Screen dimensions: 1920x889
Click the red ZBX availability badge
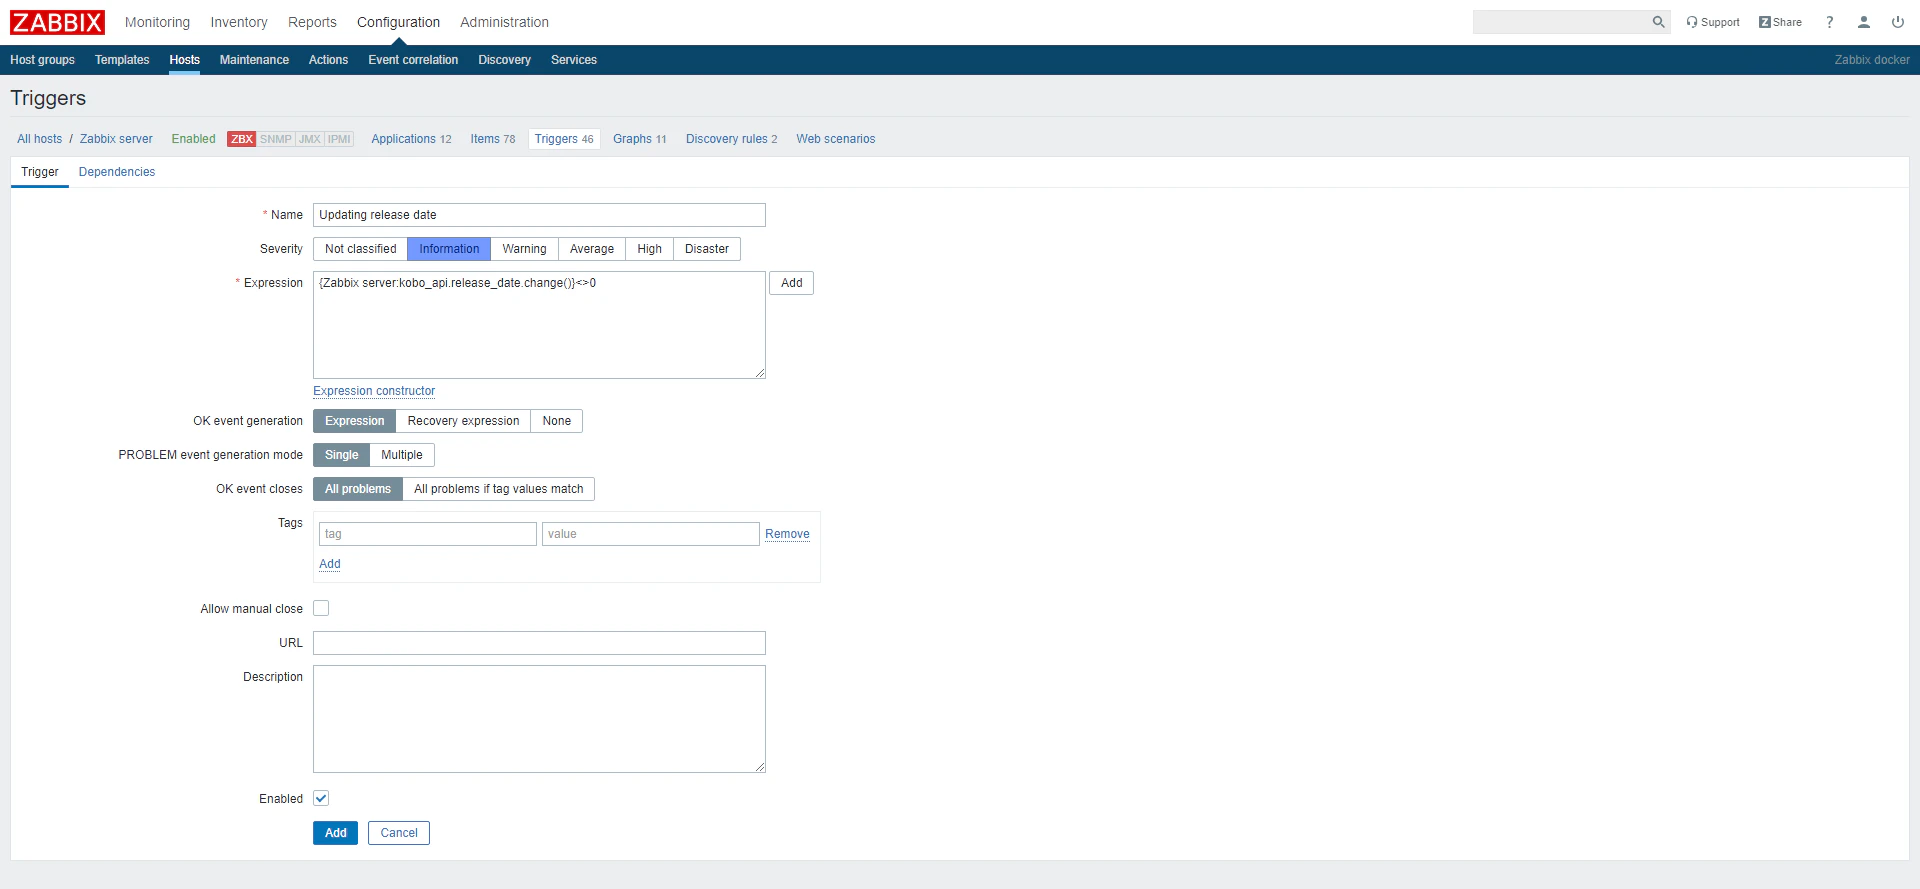click(x=242, y=139)
